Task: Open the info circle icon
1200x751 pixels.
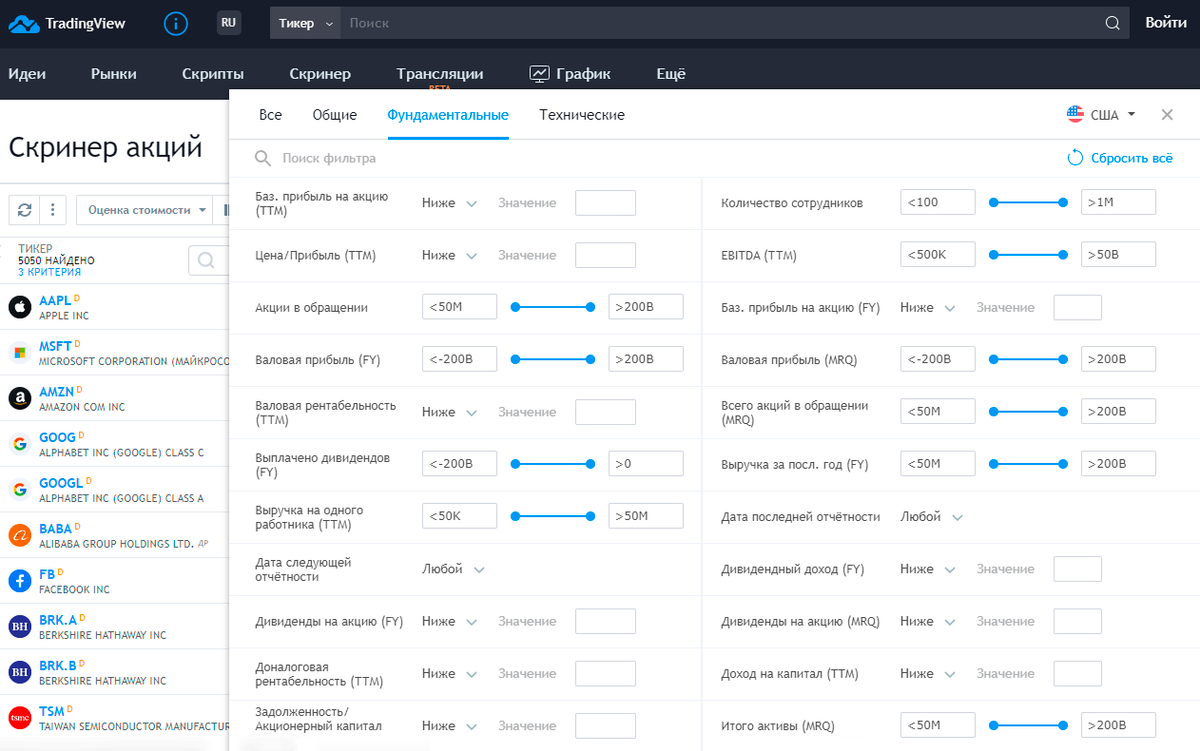Action: pos(175,23)
